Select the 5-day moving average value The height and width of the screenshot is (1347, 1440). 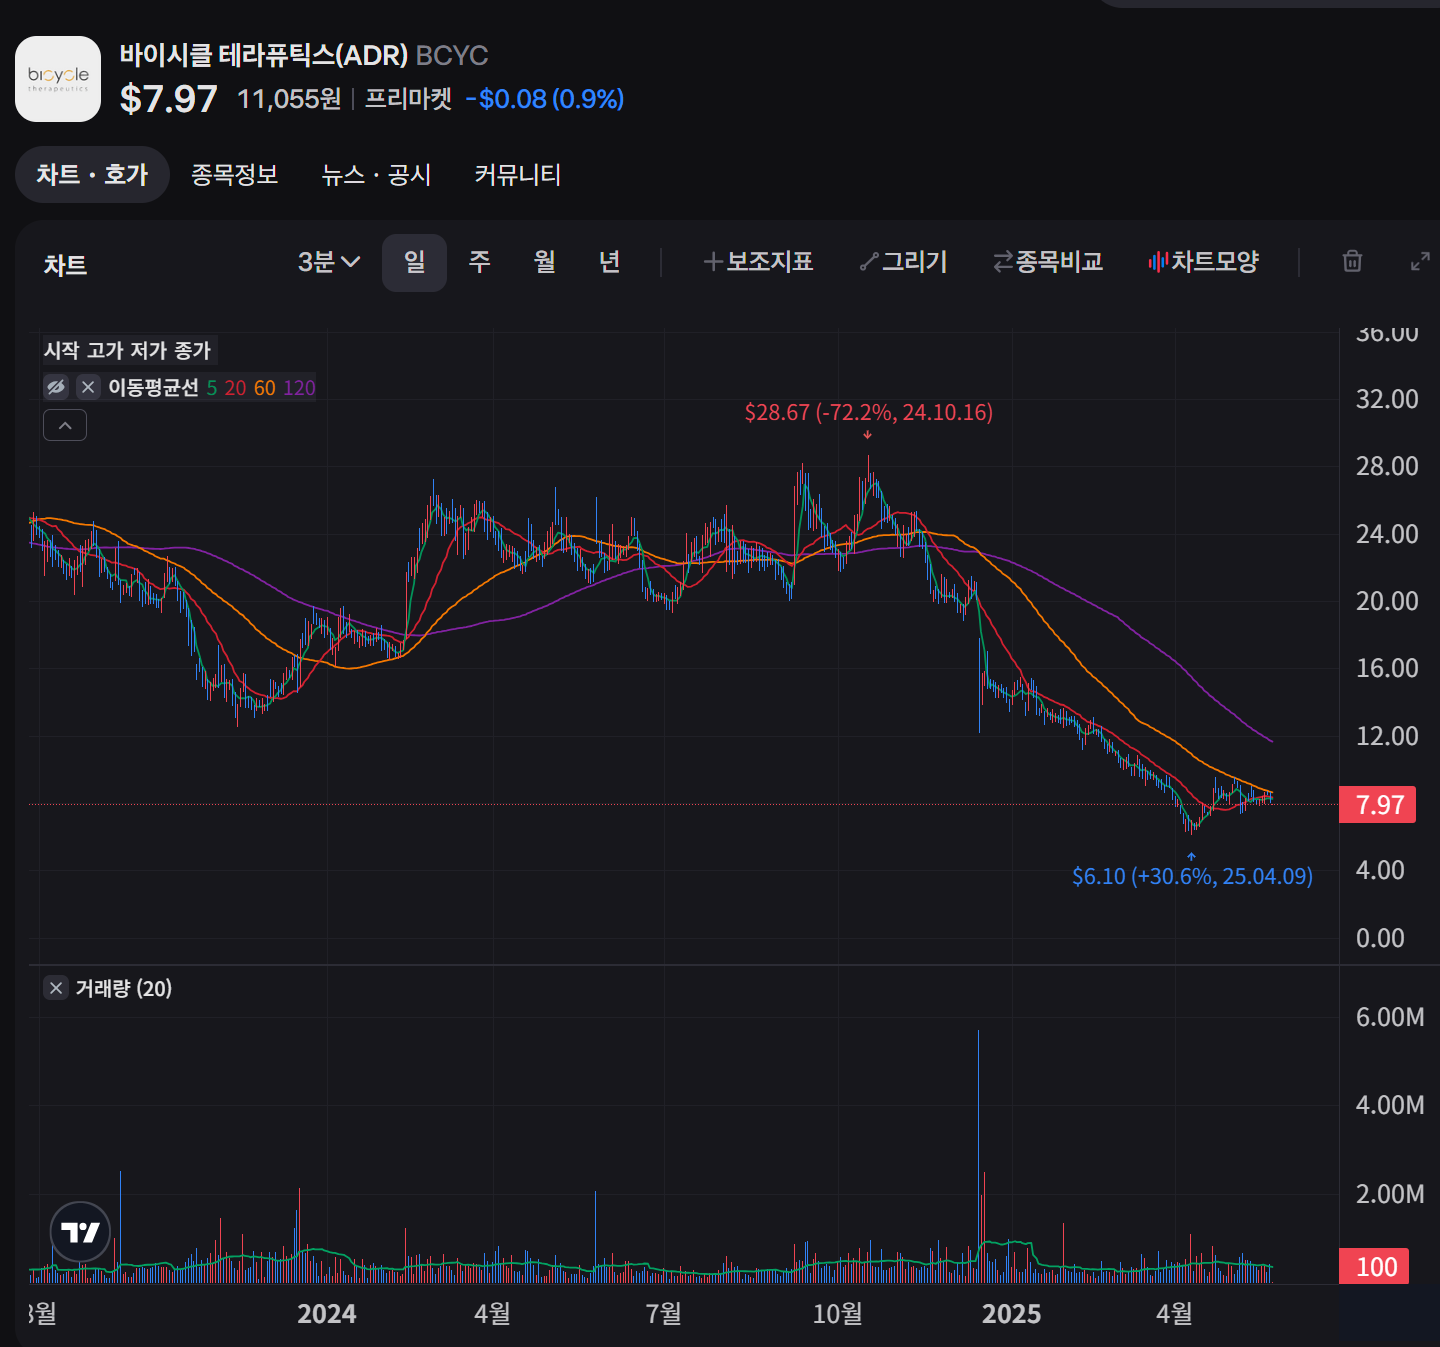(212, 388)
